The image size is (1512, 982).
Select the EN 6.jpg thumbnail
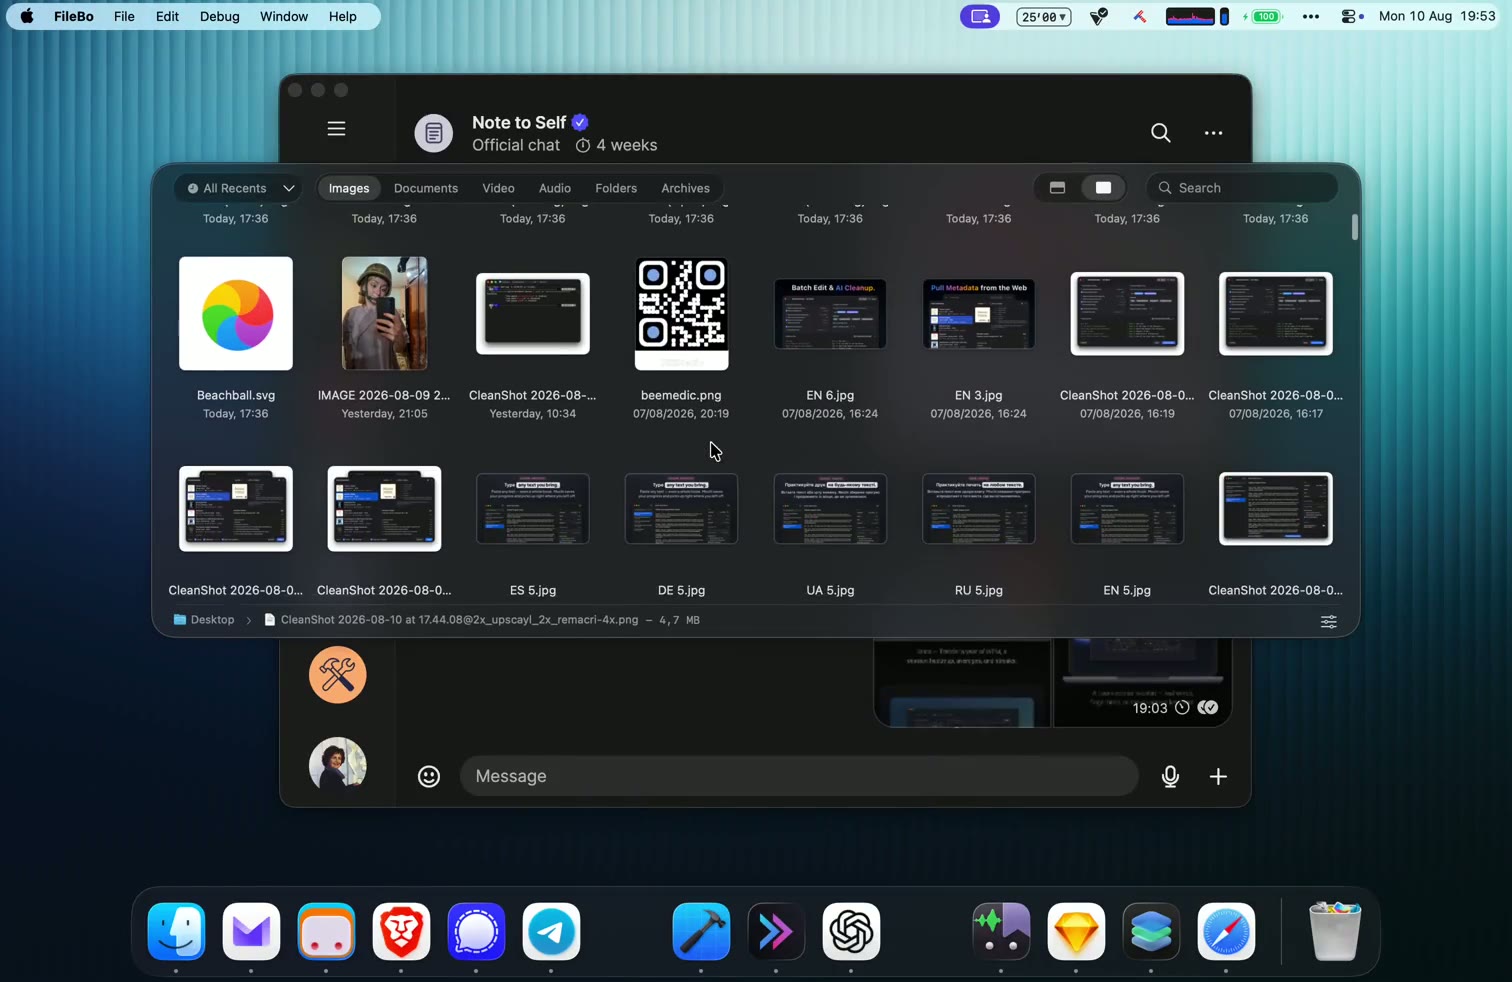[x=830, y=314]
